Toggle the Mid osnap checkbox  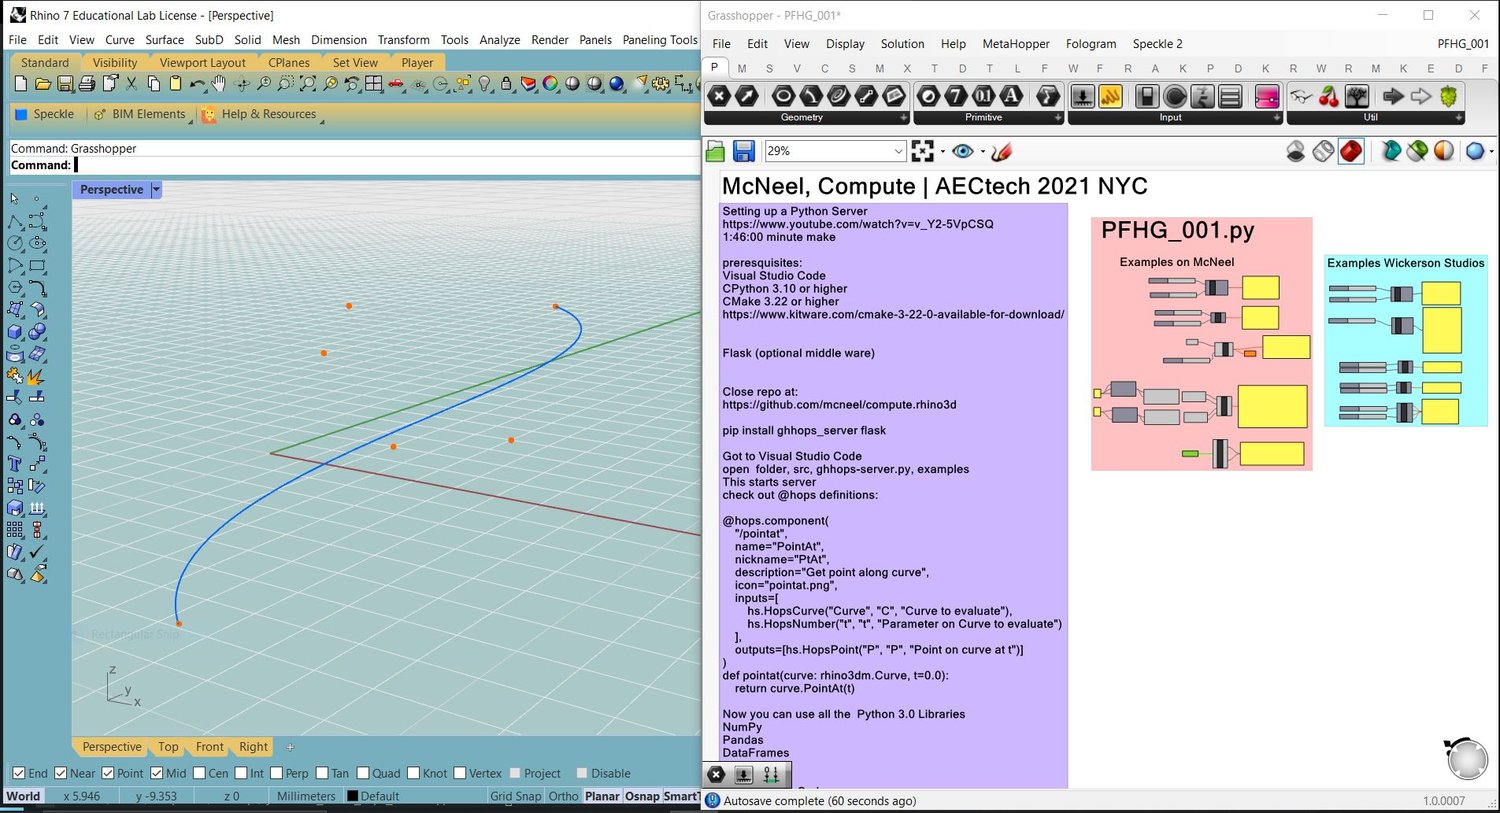pos(156,773)
